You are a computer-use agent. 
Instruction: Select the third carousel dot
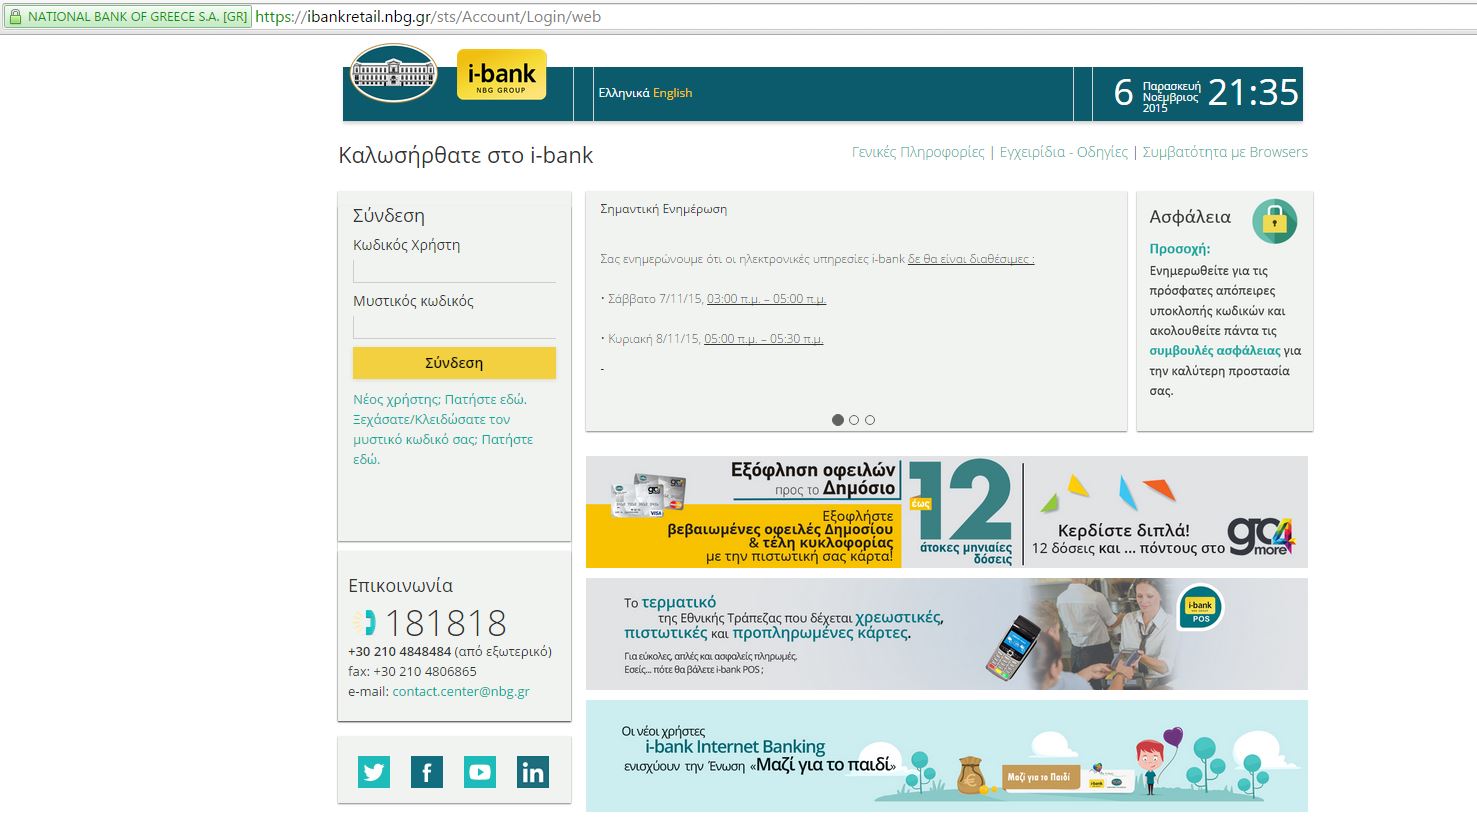coord(870,420)
